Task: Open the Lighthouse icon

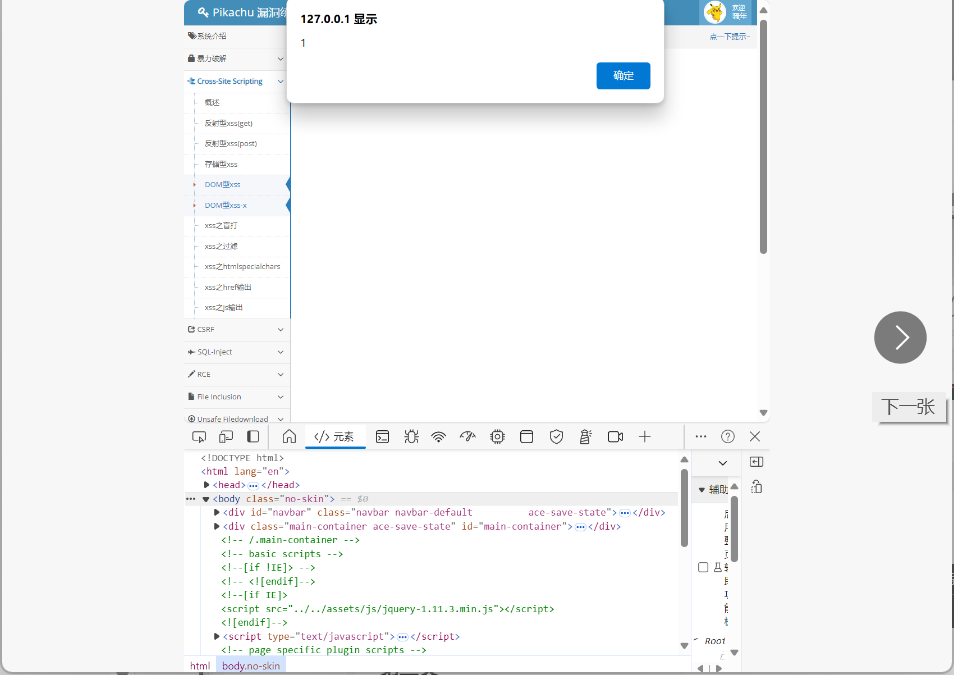Action: (x=585, y=436)
